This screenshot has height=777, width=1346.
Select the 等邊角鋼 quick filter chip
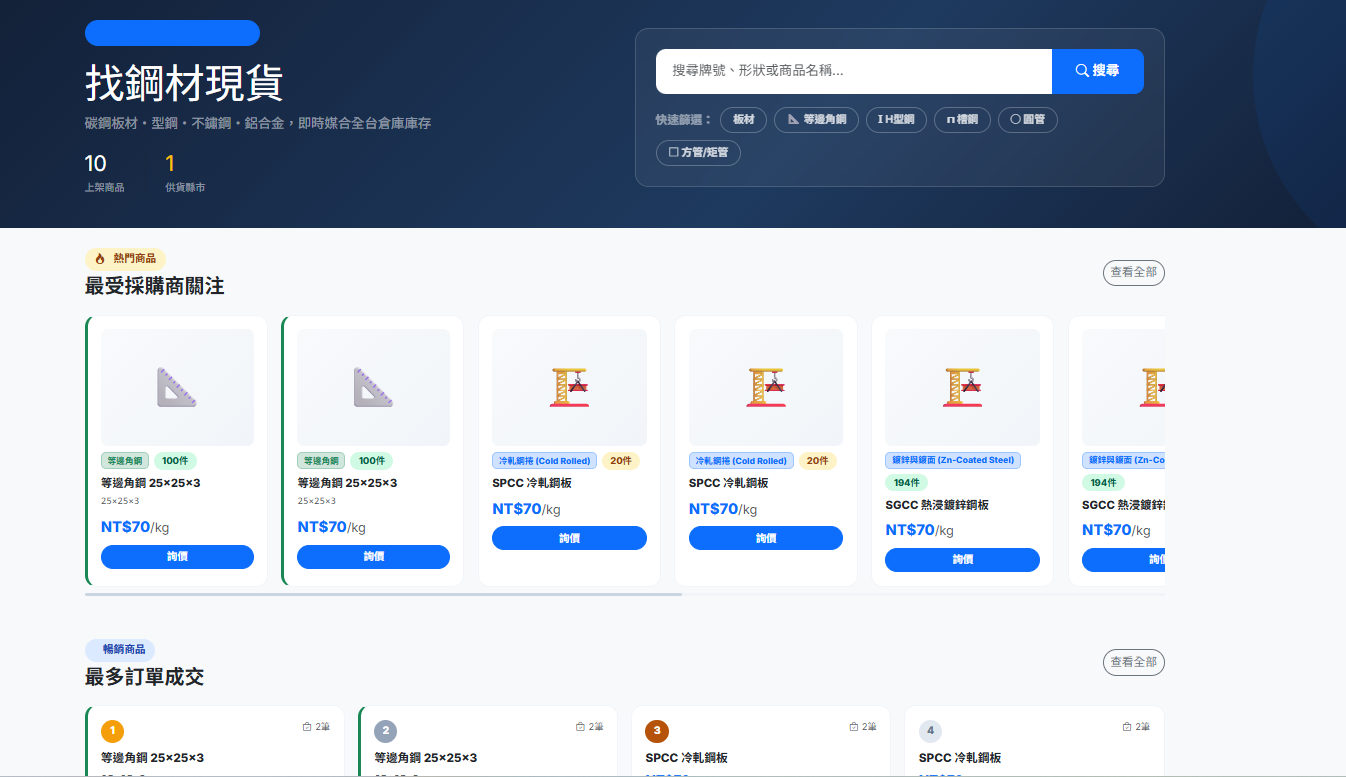(816, 120)
